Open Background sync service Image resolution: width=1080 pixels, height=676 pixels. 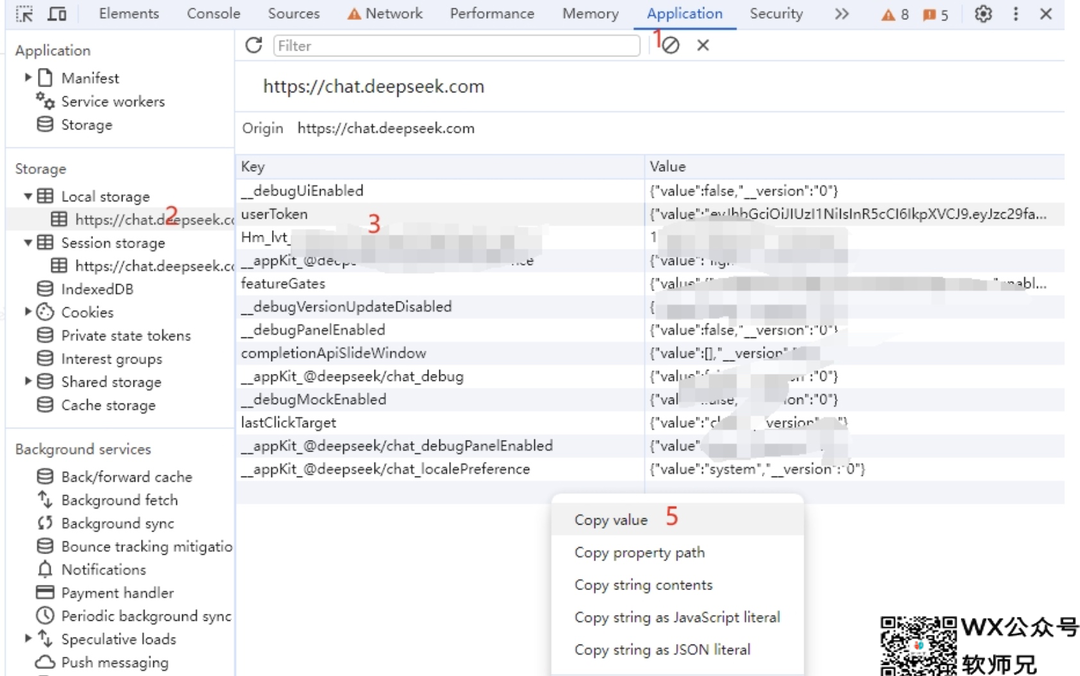[x=118, y=523]
